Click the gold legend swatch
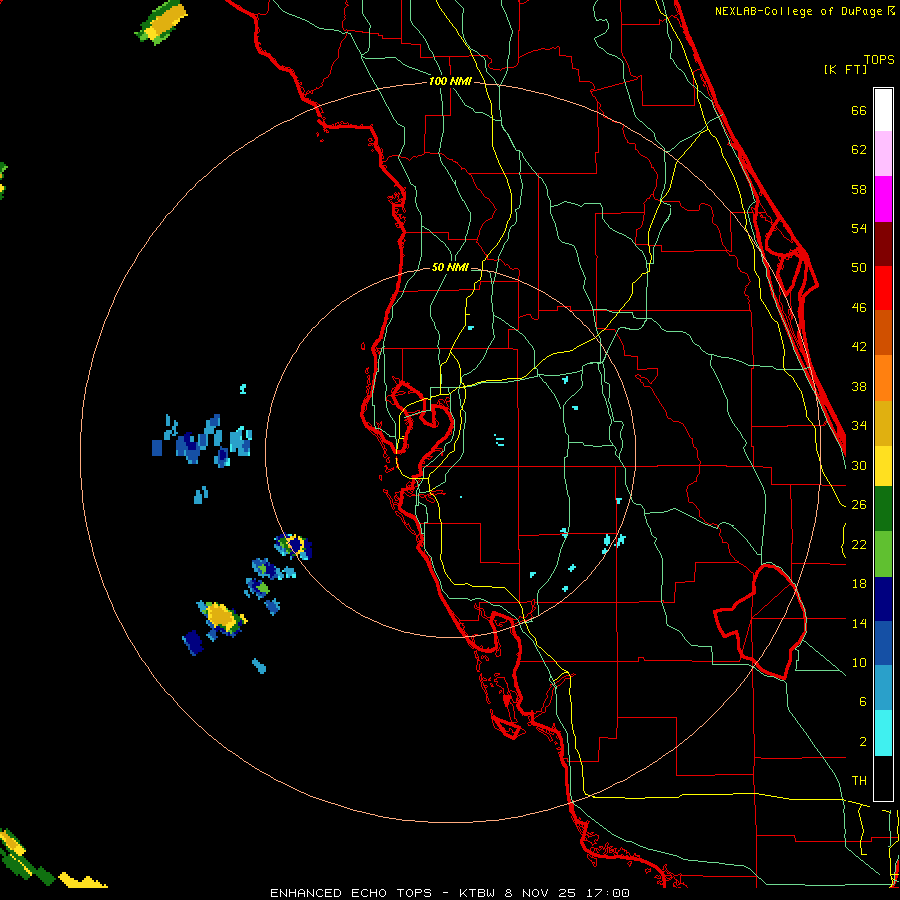 click(883, 422)
